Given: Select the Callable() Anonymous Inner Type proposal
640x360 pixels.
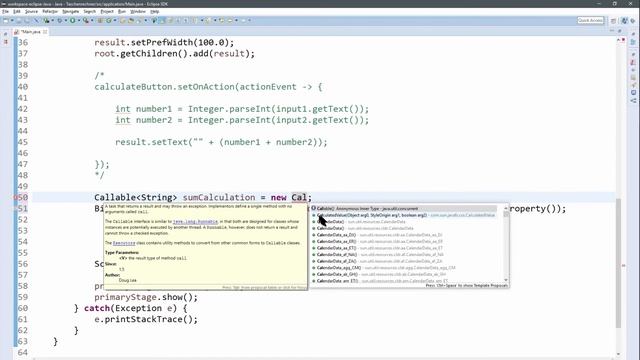Looking at the screenshot, I should [x=404, y=209].
